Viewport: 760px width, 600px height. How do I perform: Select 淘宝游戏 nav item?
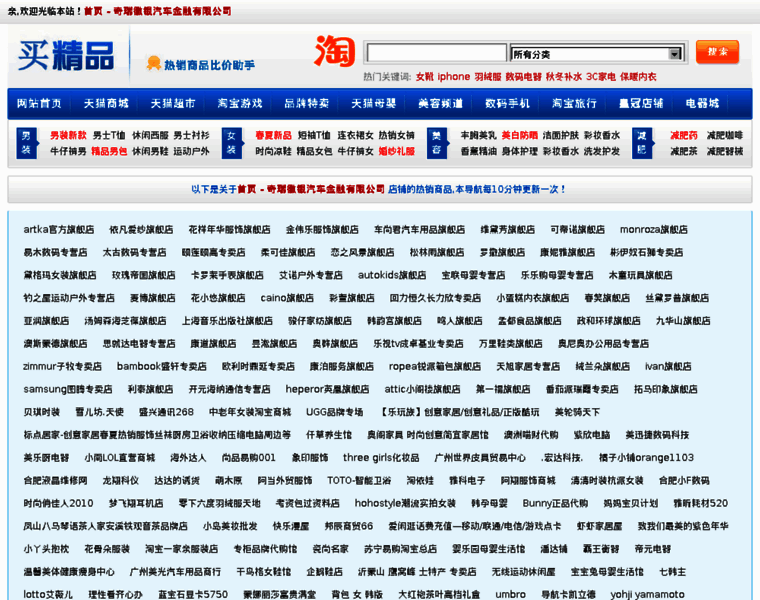click(x=240, y=103)
